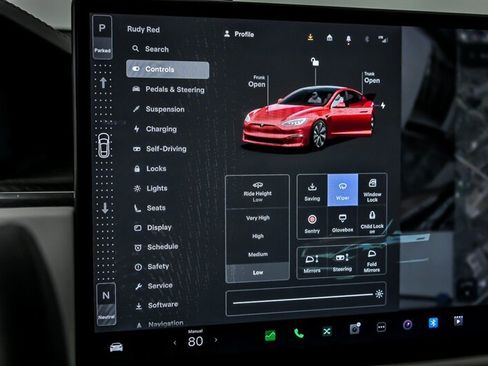Tap the LTE signal strength icon
488x366 pixels.
[x=383, y=39]
